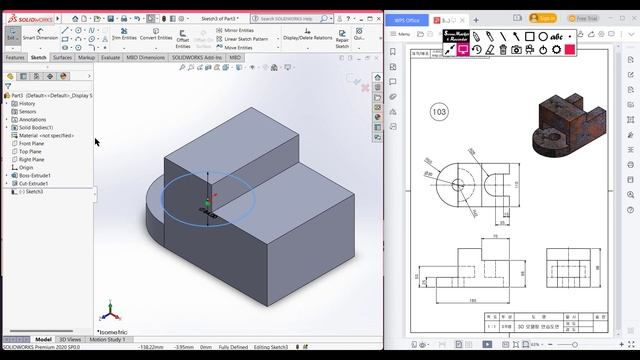Click the SolidWorks Home icon
The image size is (640, 360).
click(x=75, y=19)
